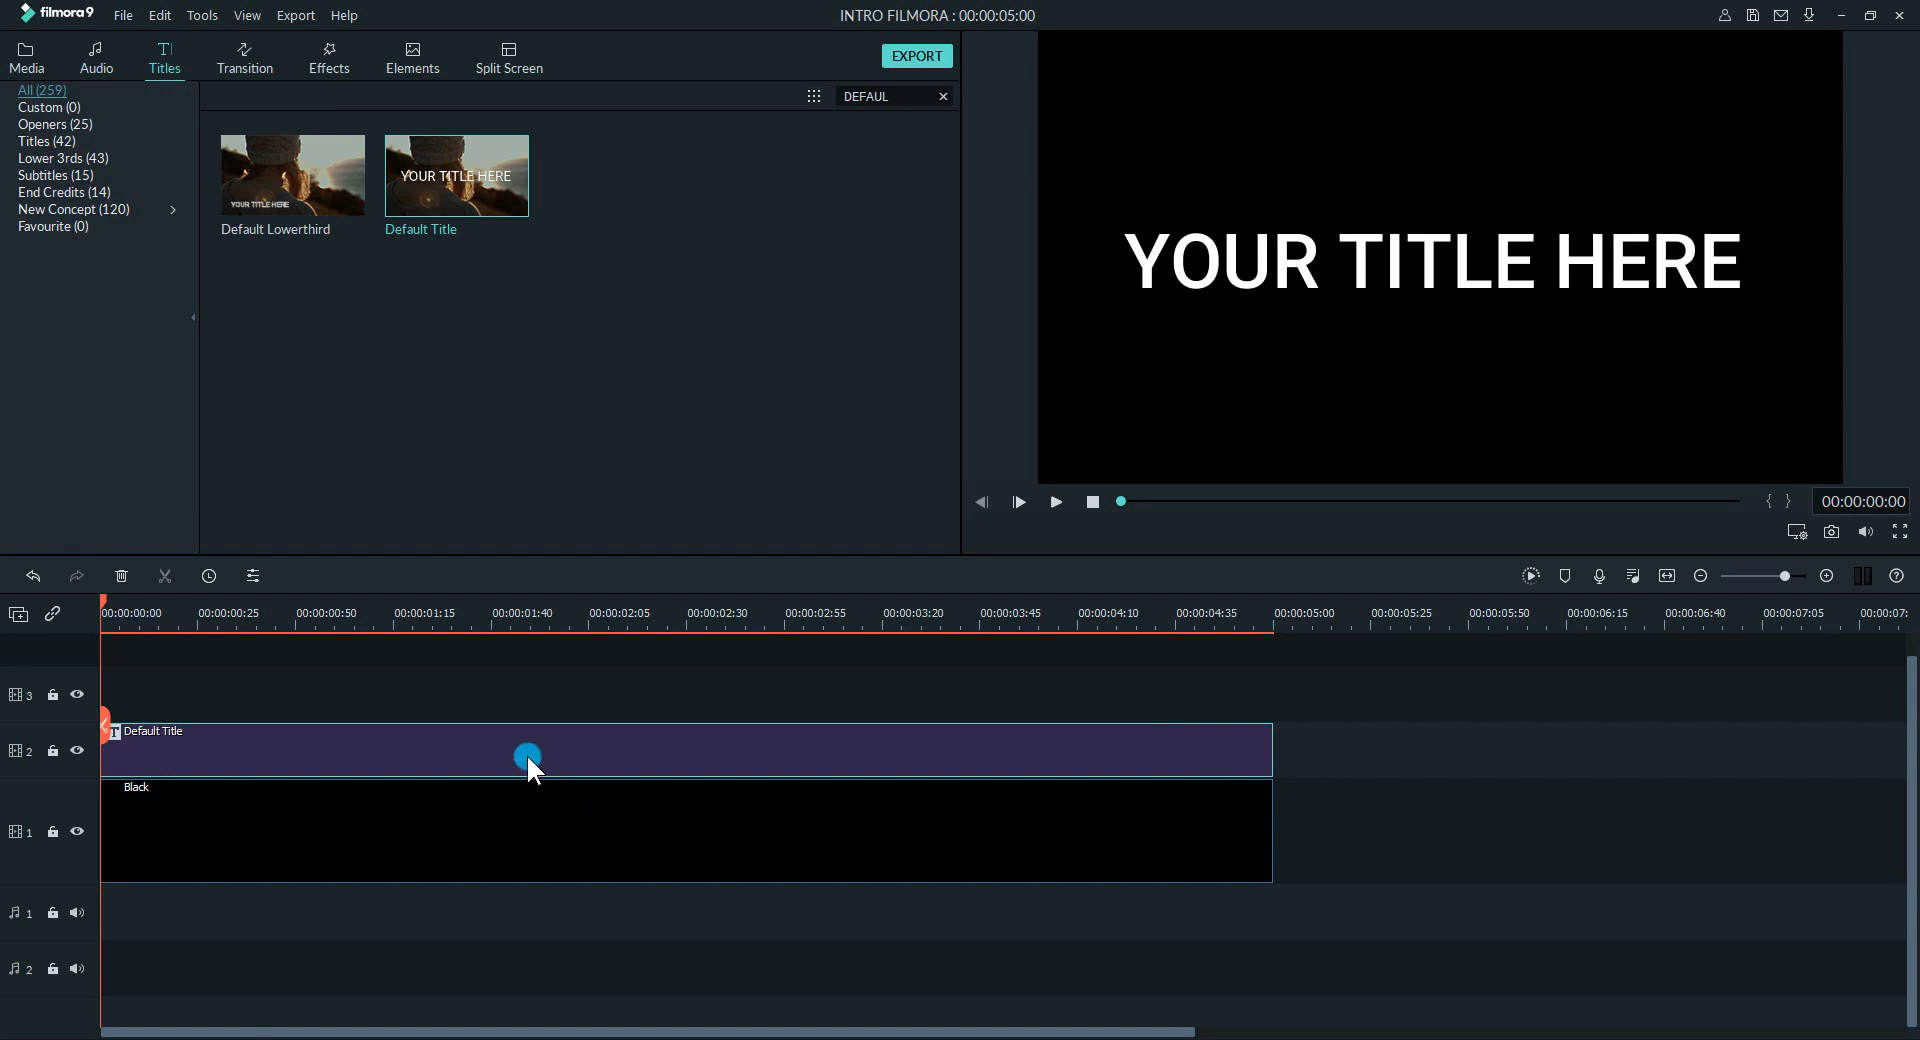Set mark-out point with right brace
This screenshot has height=1040, width=1920.
(x=1788, y=501)
